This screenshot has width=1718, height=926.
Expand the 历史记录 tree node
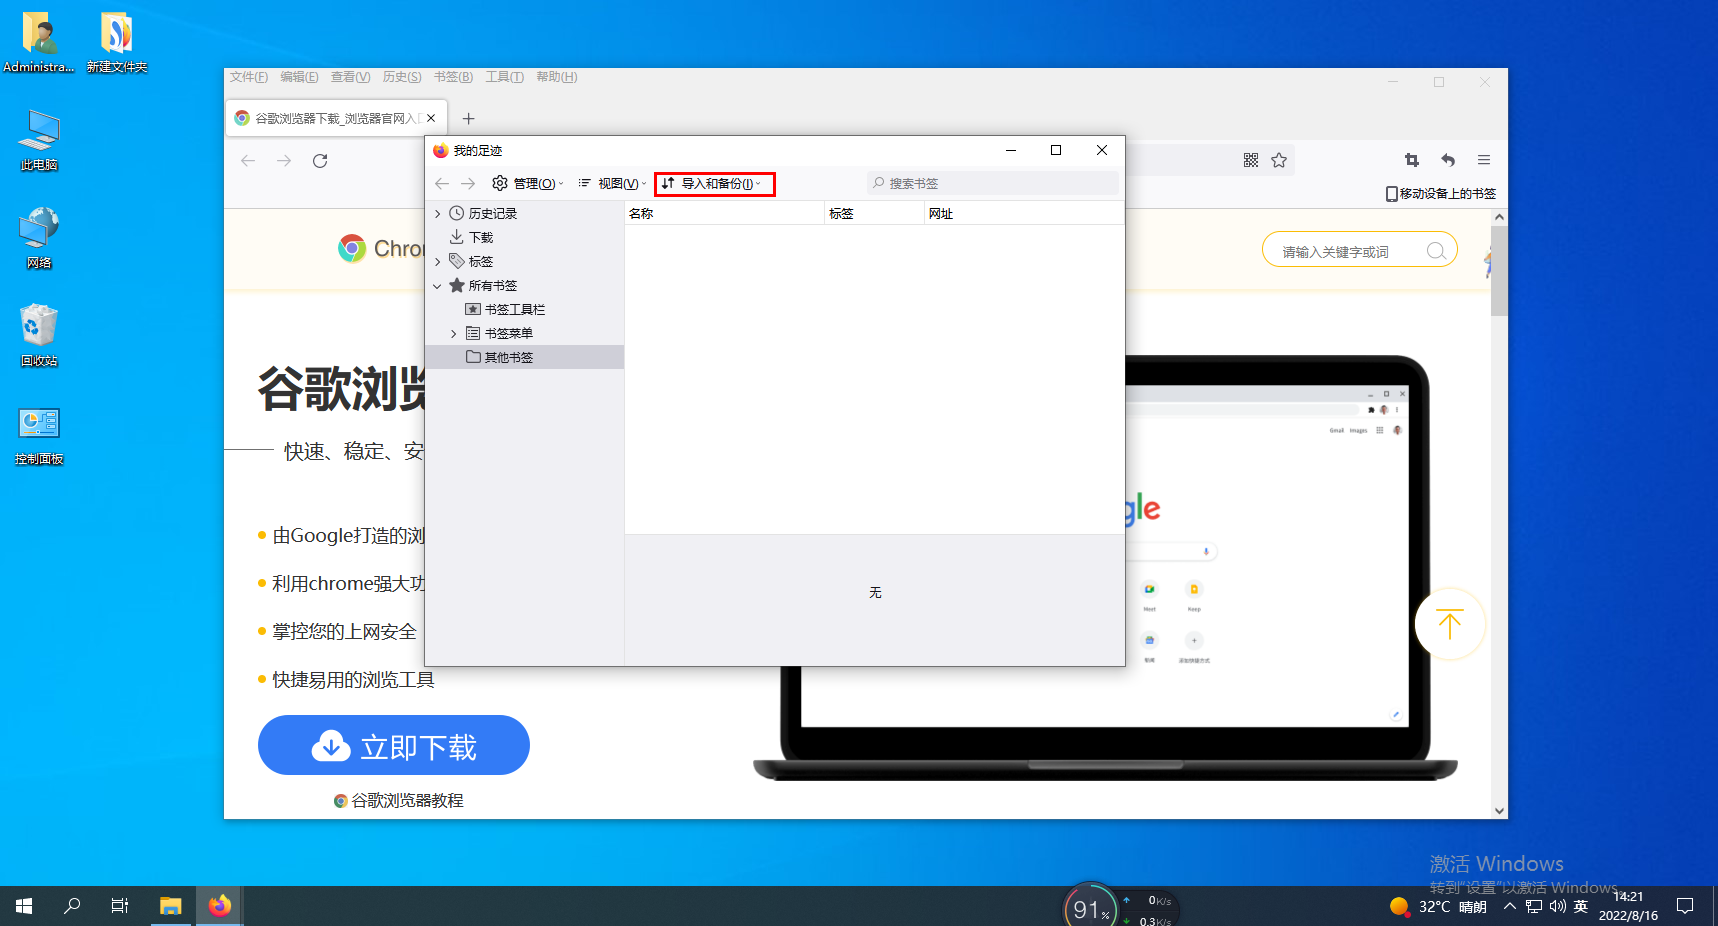[x=437, y=214]
